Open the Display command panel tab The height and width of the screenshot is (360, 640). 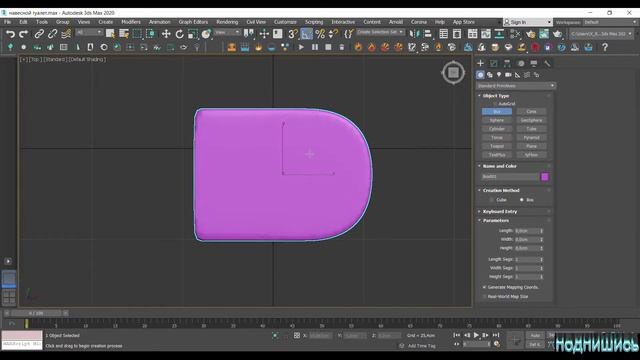[534, 63]
